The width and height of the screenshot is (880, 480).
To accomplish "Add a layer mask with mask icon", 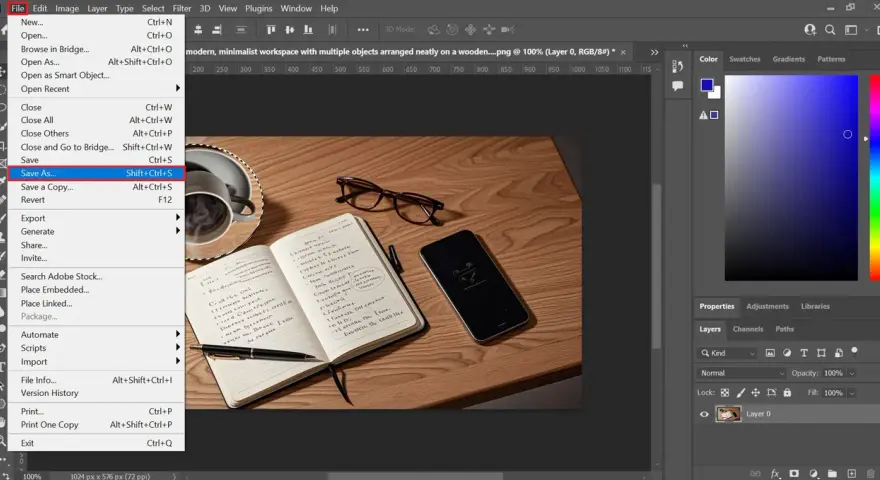I will pos(794,474).
